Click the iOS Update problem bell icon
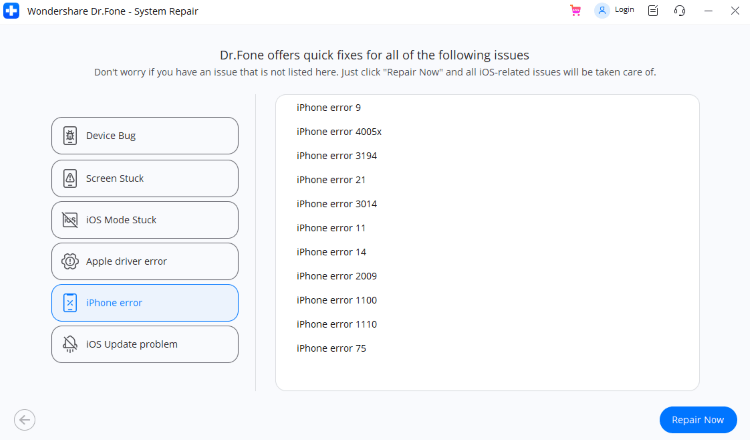This screenshot has width=750, height=440. tap(70, 344)
